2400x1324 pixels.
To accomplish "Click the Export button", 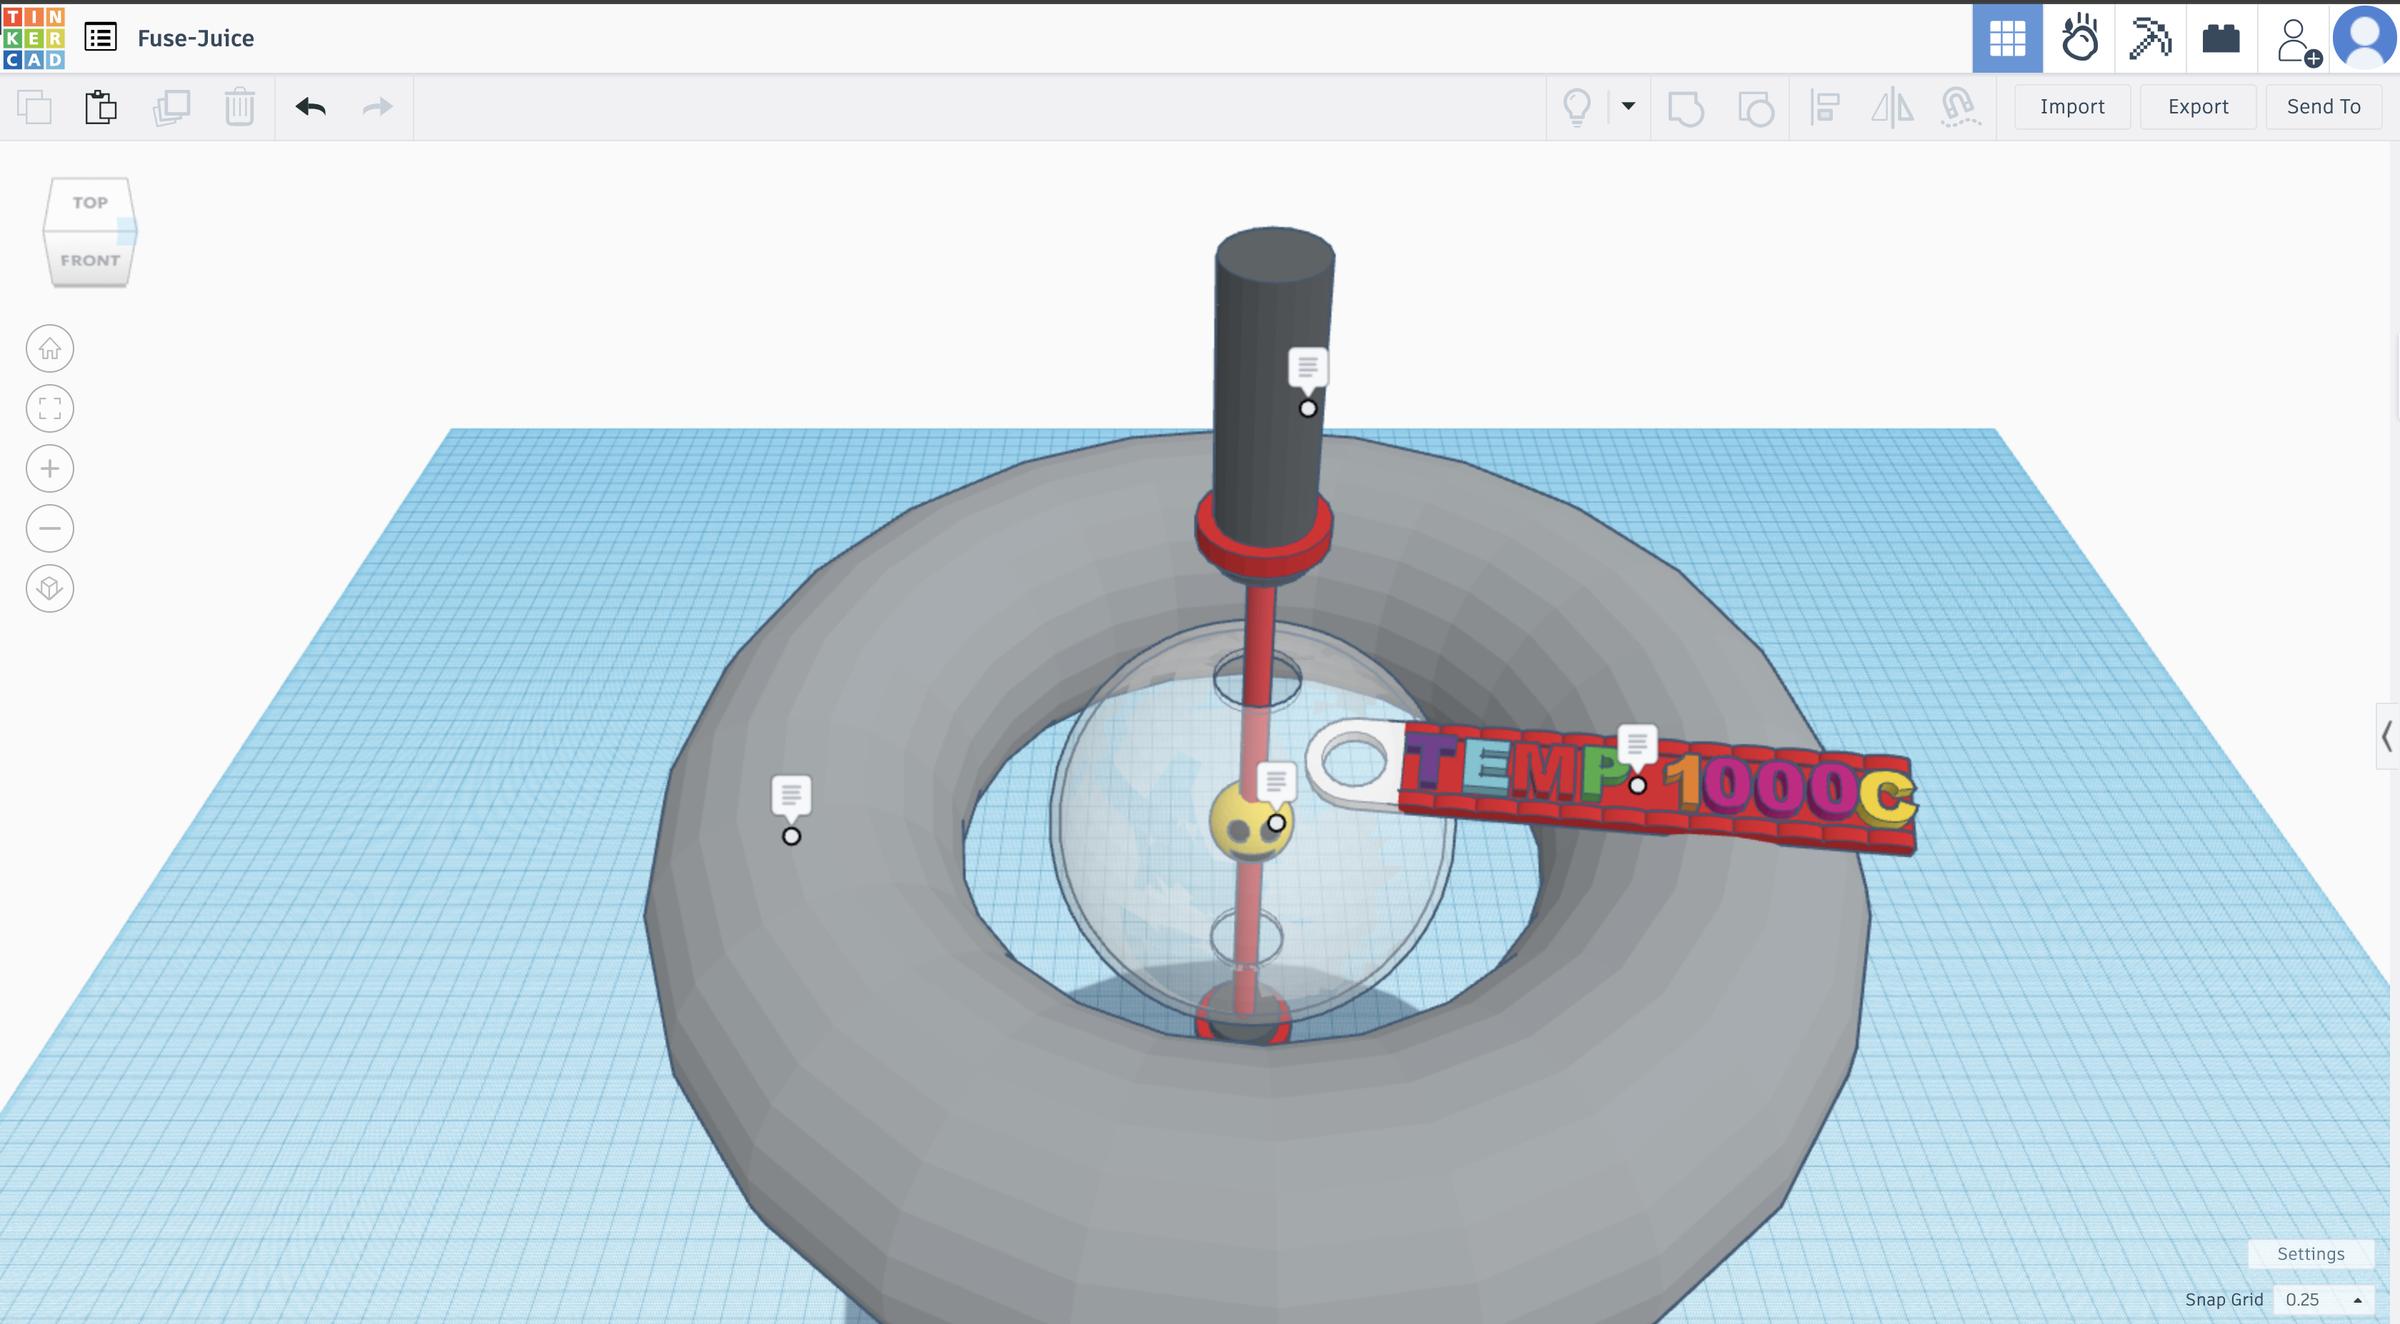I will [2197, 107].
